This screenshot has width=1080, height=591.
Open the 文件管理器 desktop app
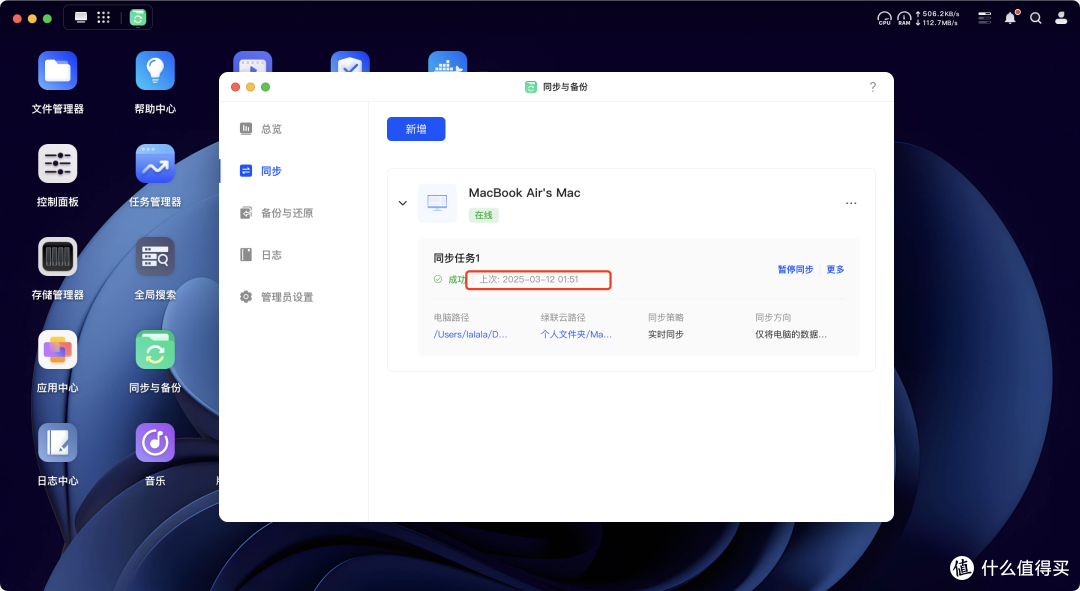point(58,71)
